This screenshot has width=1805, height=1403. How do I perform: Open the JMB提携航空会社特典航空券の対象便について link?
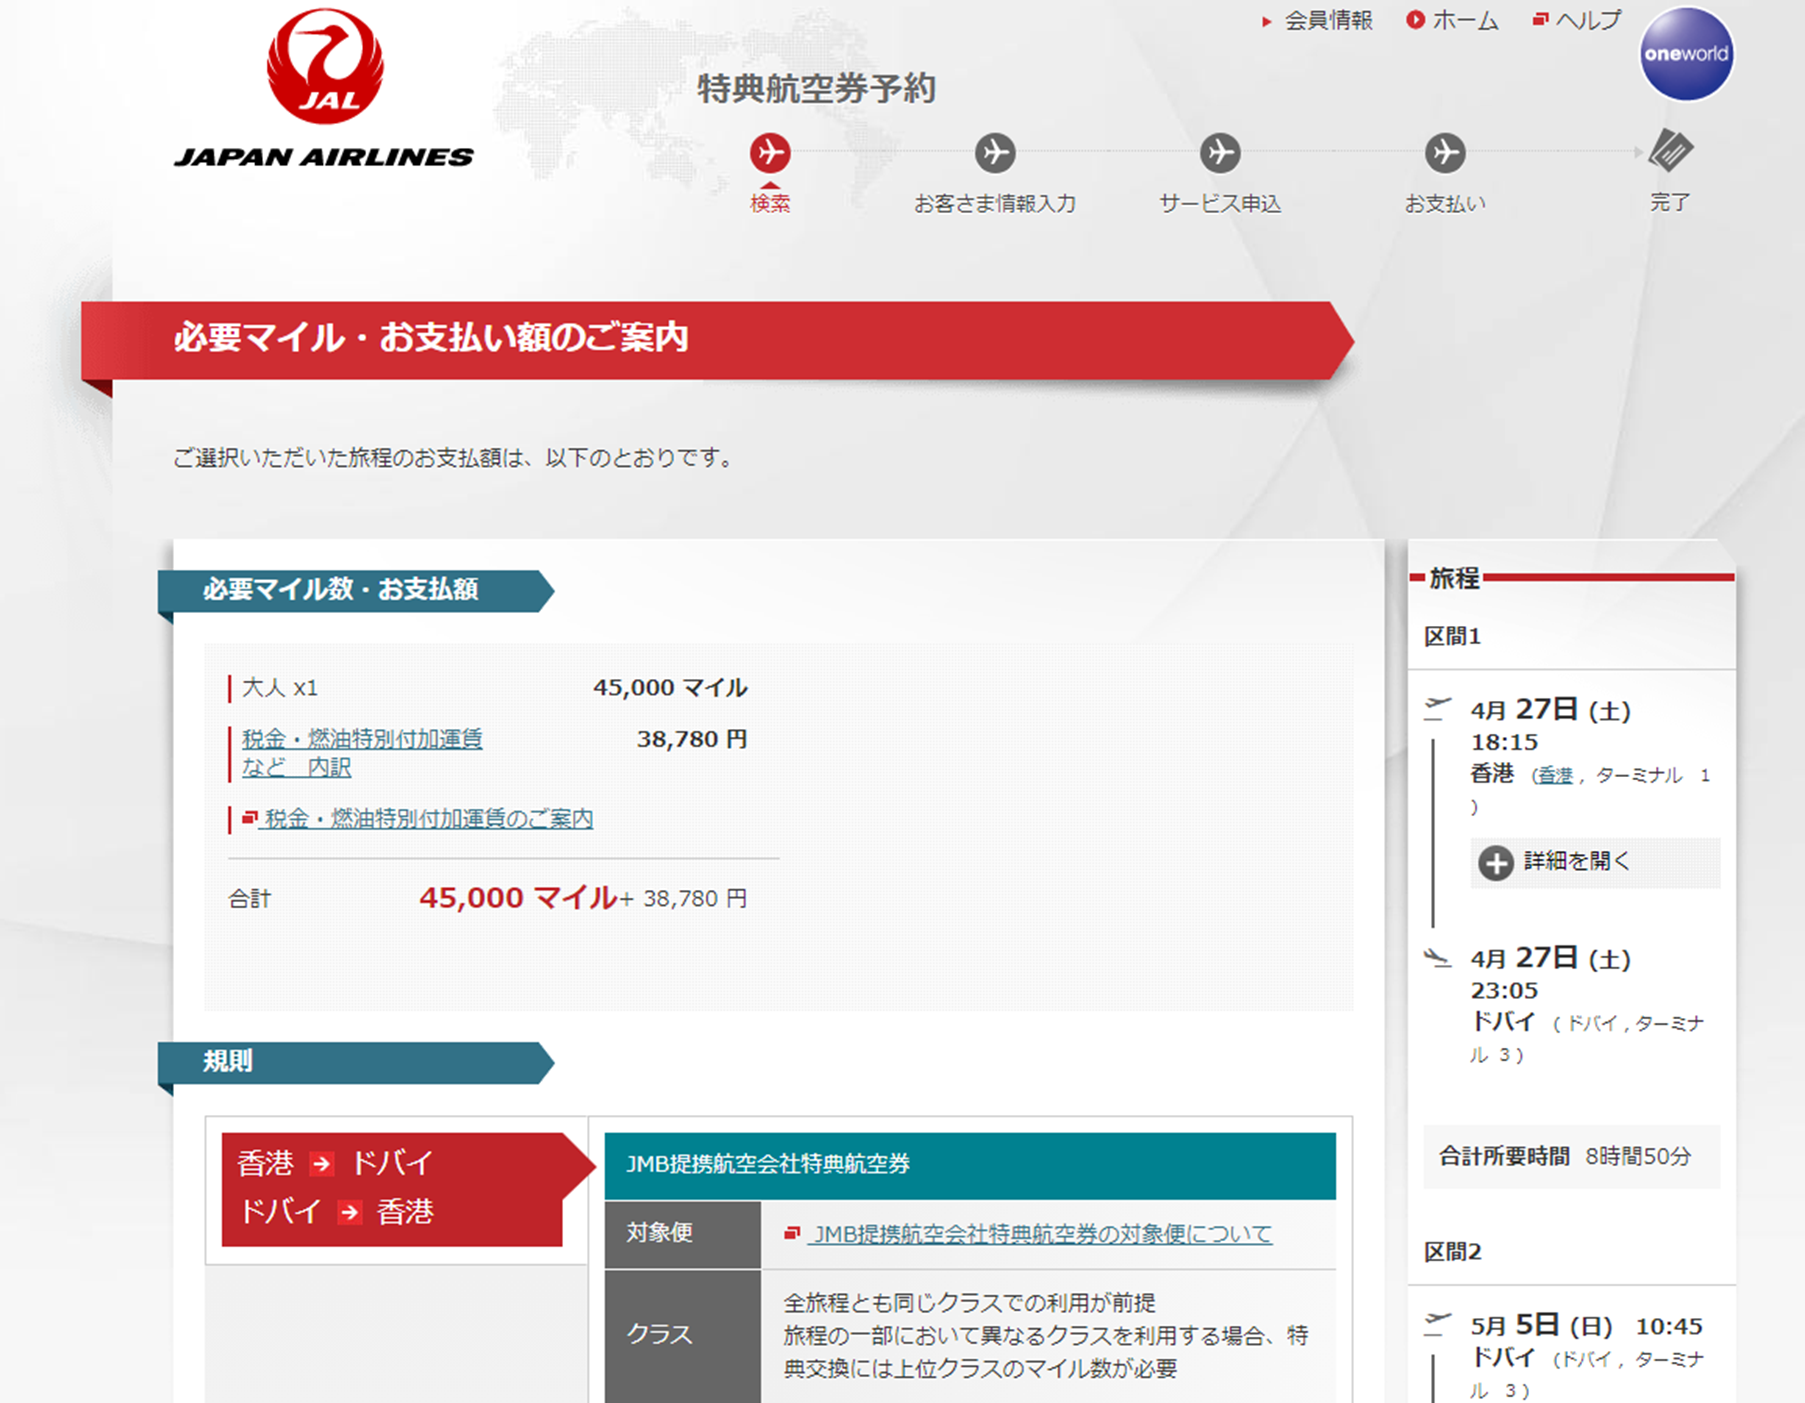point(1040,1234)
